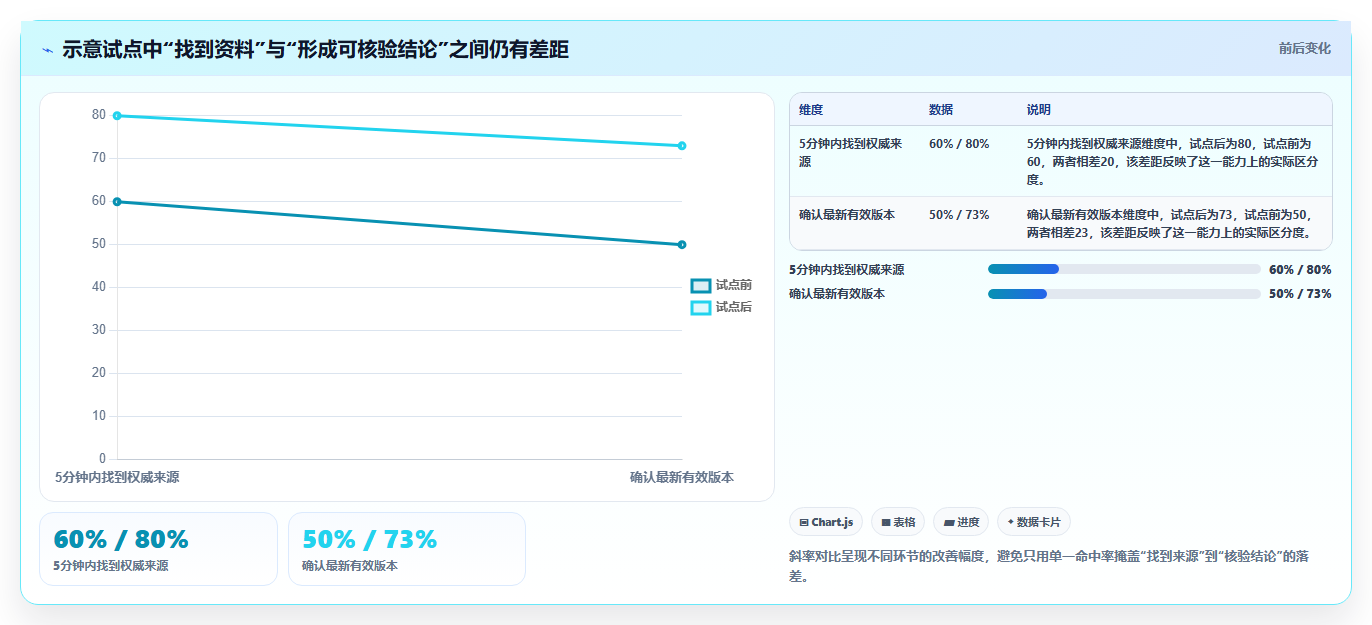1372x625 pixels.
Task: Toggle the 试点前 legend entry
Action: pyautogui.click(x=721, y=286)
